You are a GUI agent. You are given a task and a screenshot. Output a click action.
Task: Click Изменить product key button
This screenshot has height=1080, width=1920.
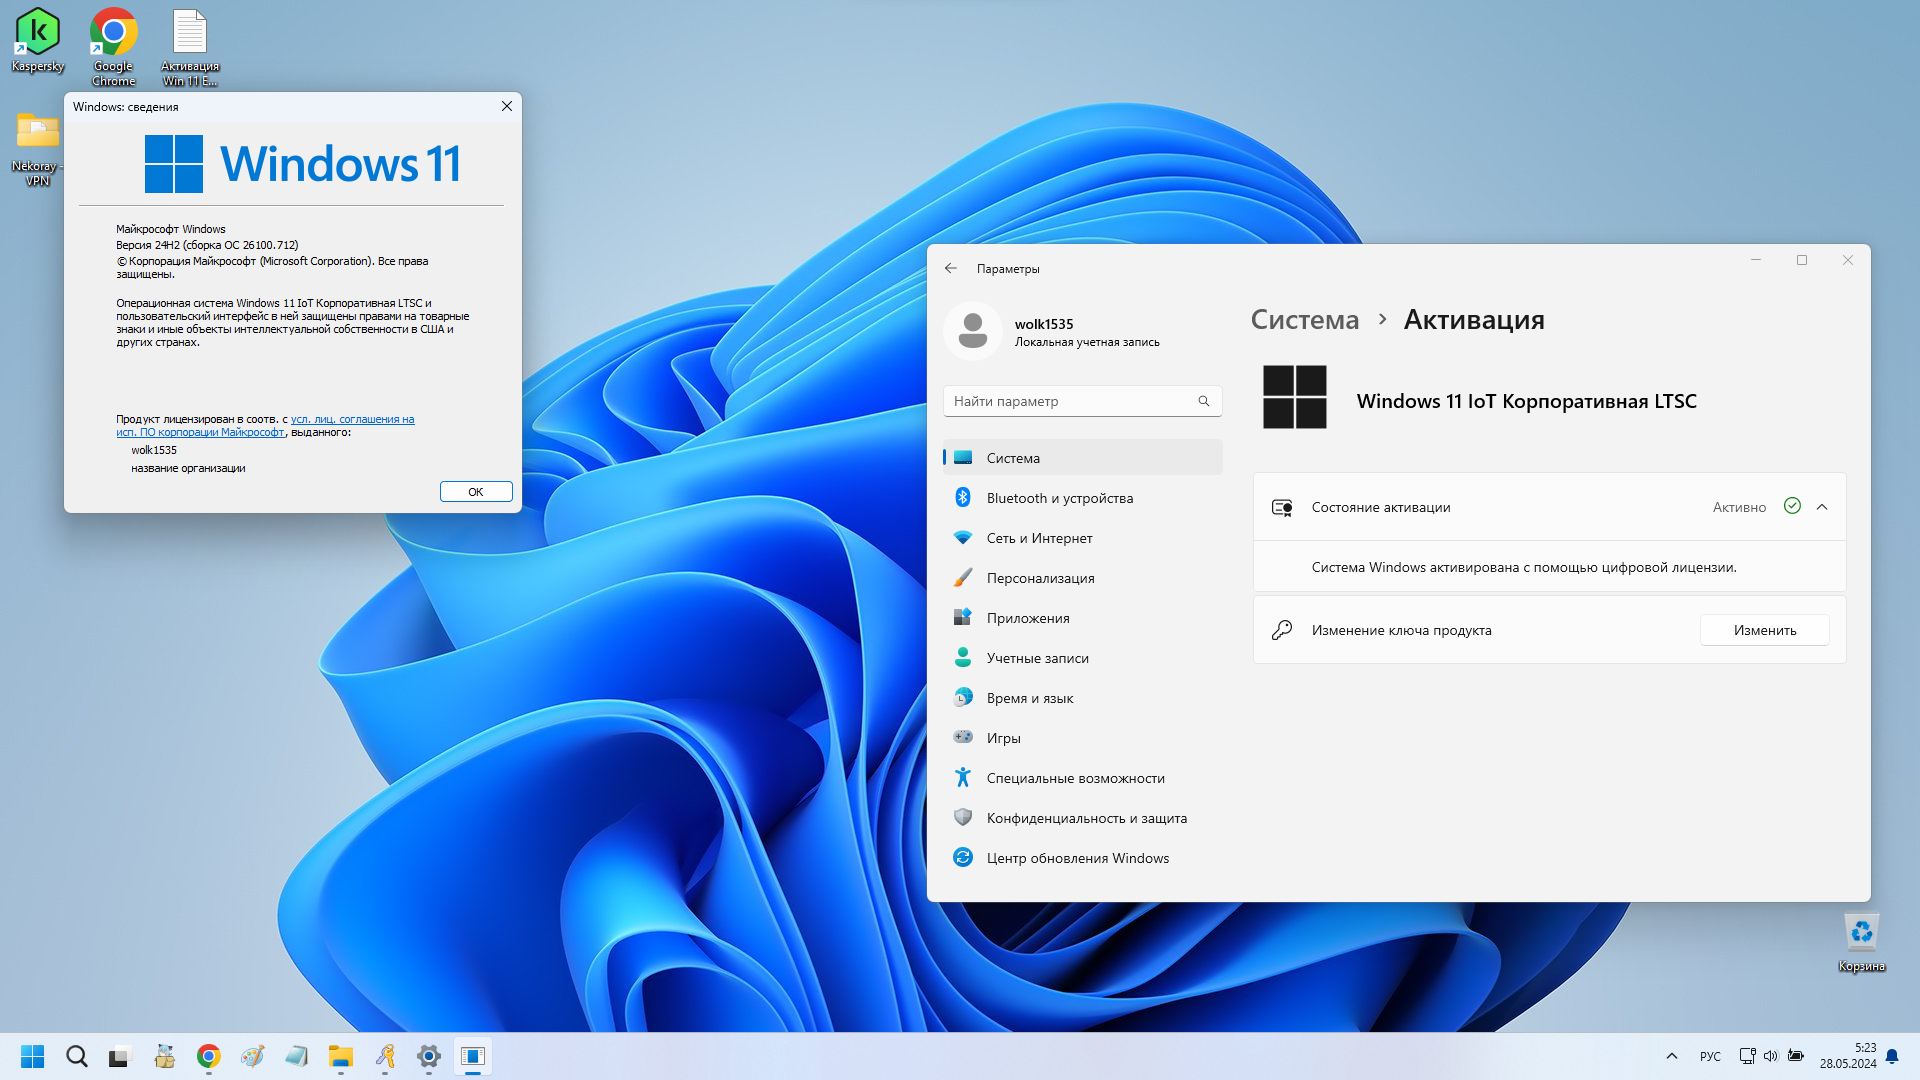click(1765, 630)
